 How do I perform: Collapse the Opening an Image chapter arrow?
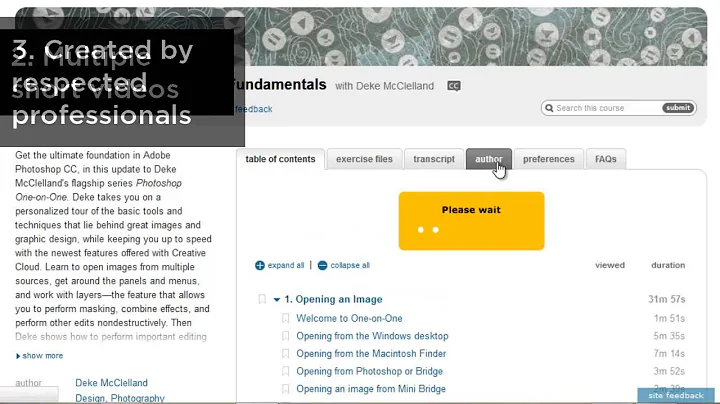277,299
